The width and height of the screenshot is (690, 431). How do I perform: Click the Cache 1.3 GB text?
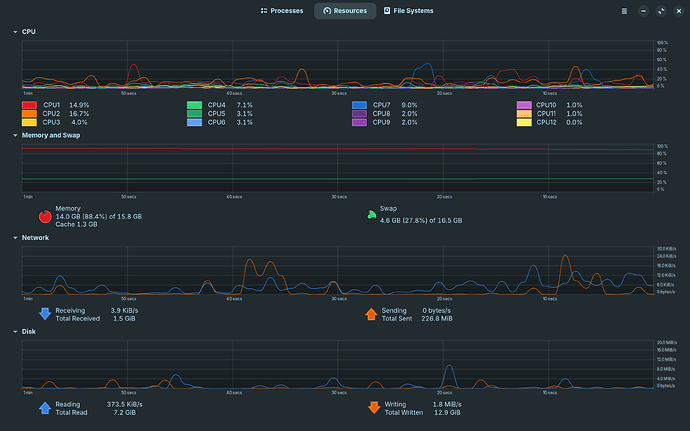77,225
